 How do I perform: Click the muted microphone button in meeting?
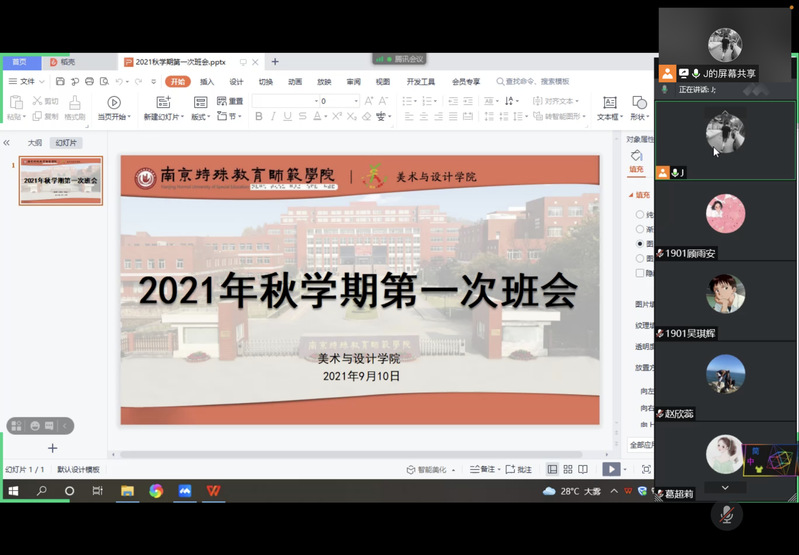pos(726,514)
